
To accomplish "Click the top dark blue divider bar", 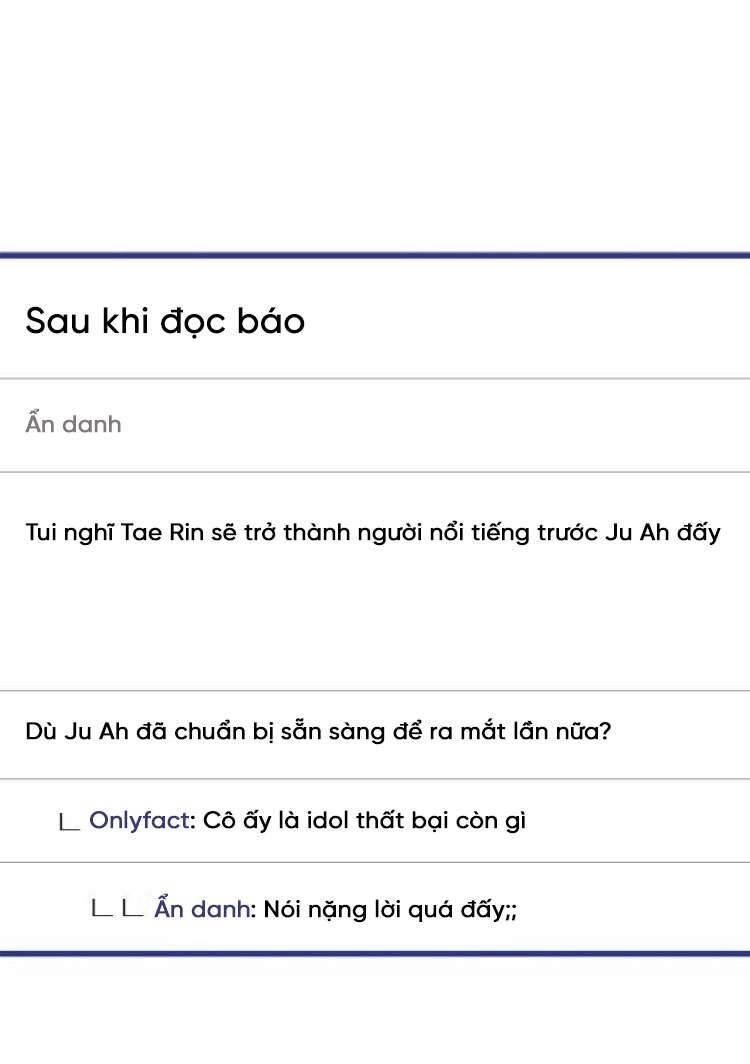I will (x=375, y=255).
